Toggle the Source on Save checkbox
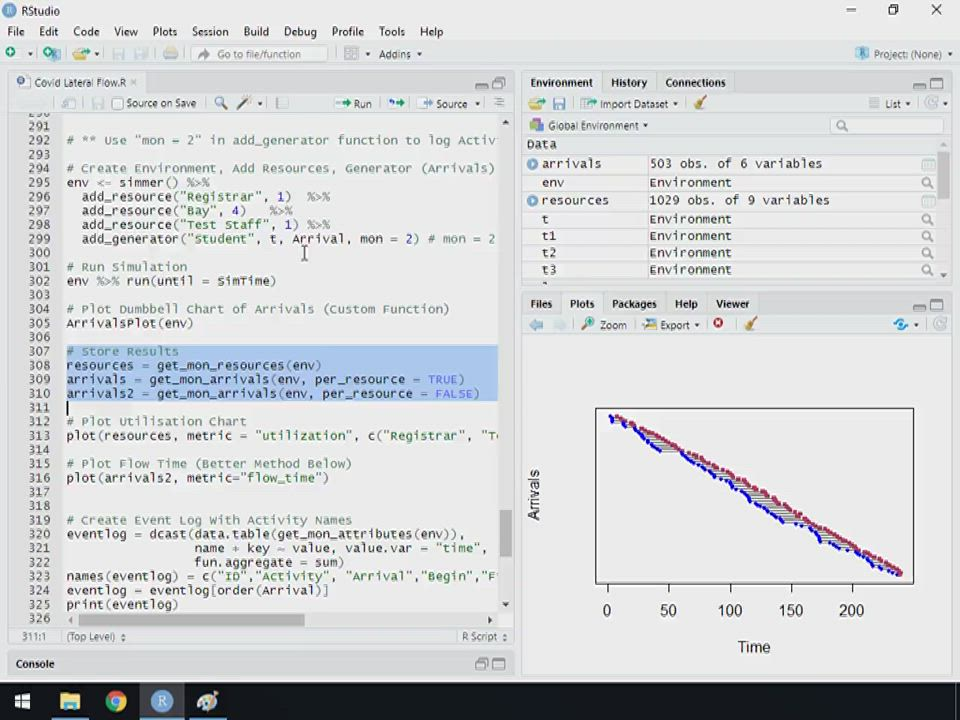 [x=118, y=104]
